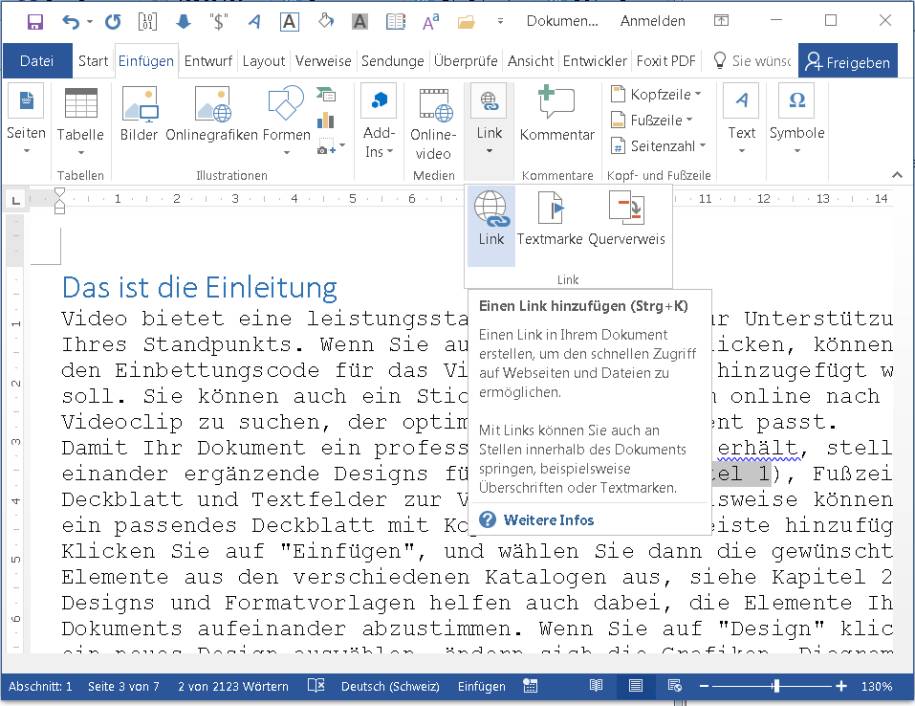This screenshot has height=706, width=915.
Task: Add a Kommentar to the document
Action: 556,113
